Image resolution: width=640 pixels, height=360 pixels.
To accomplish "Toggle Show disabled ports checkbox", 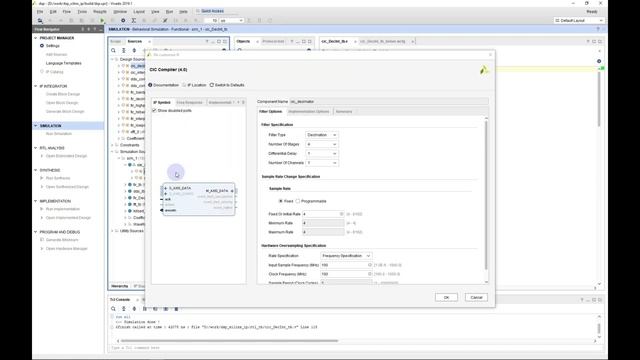I will (x=154, y=111).
